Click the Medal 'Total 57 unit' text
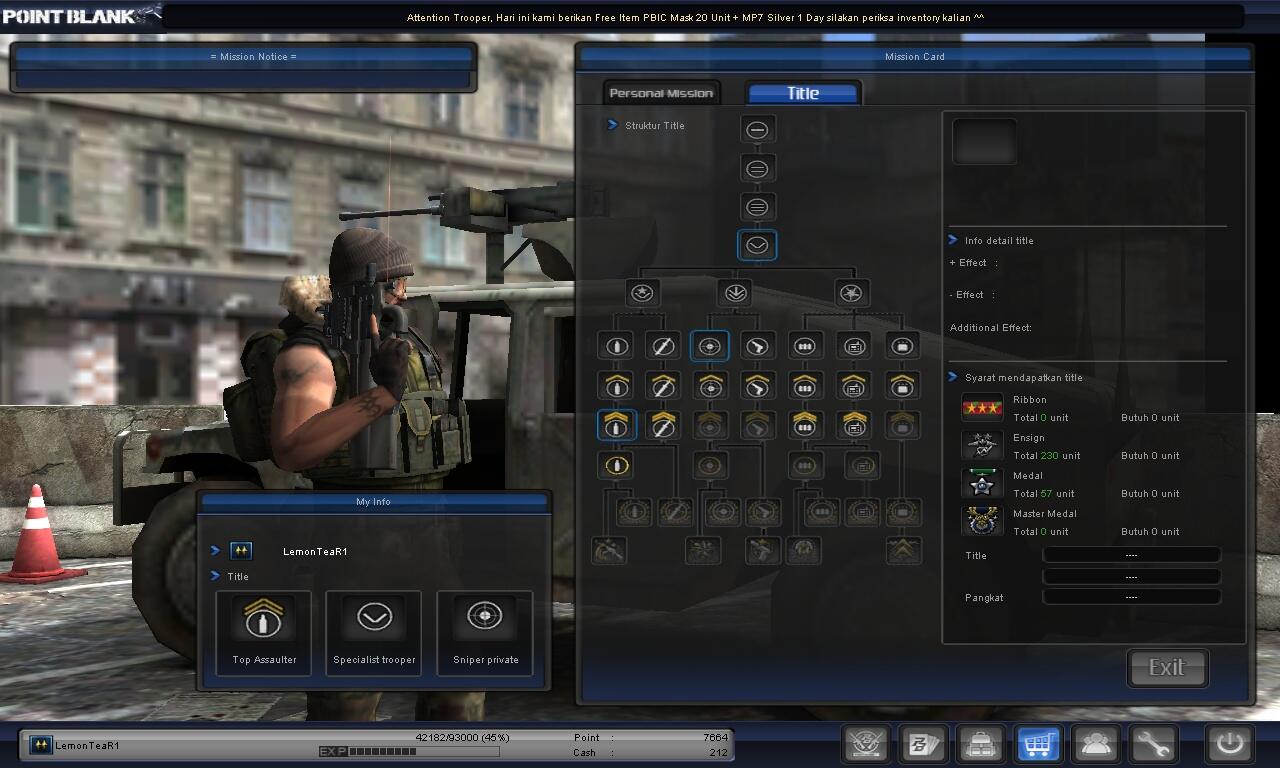1280x768 pixels. [1043, 494]
